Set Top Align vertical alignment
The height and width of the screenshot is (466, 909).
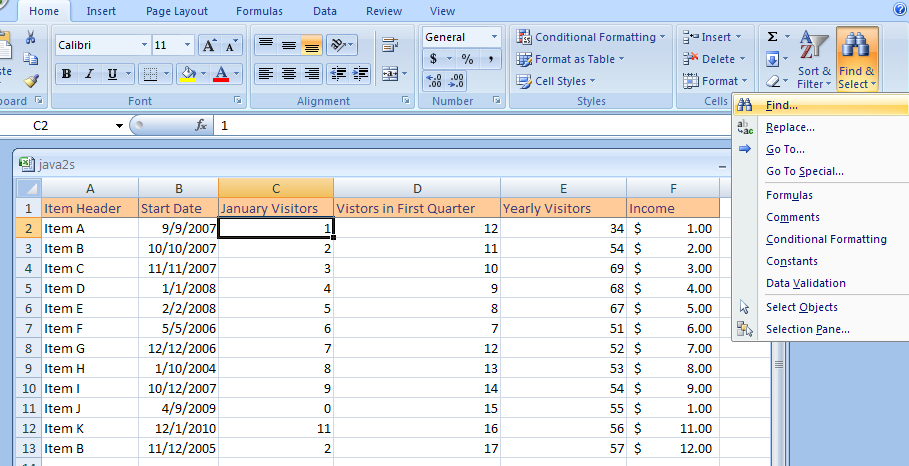(266, 45)
